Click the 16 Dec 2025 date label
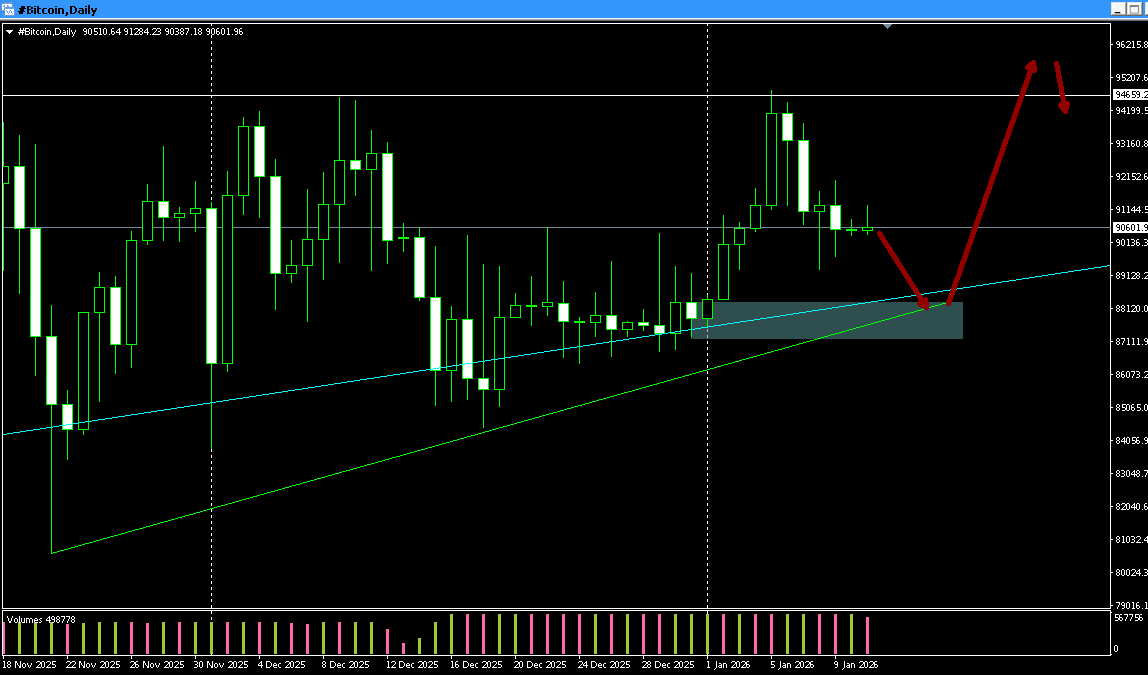Image resolution: width=1148 pixels, height=675 pixels. 476,665
